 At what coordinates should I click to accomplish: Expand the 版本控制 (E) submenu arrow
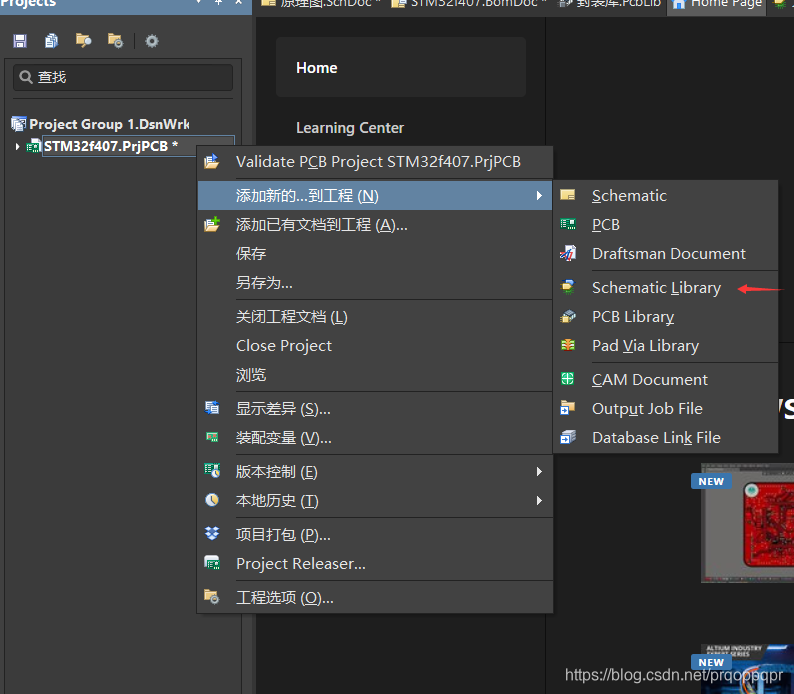pos(540,472)
